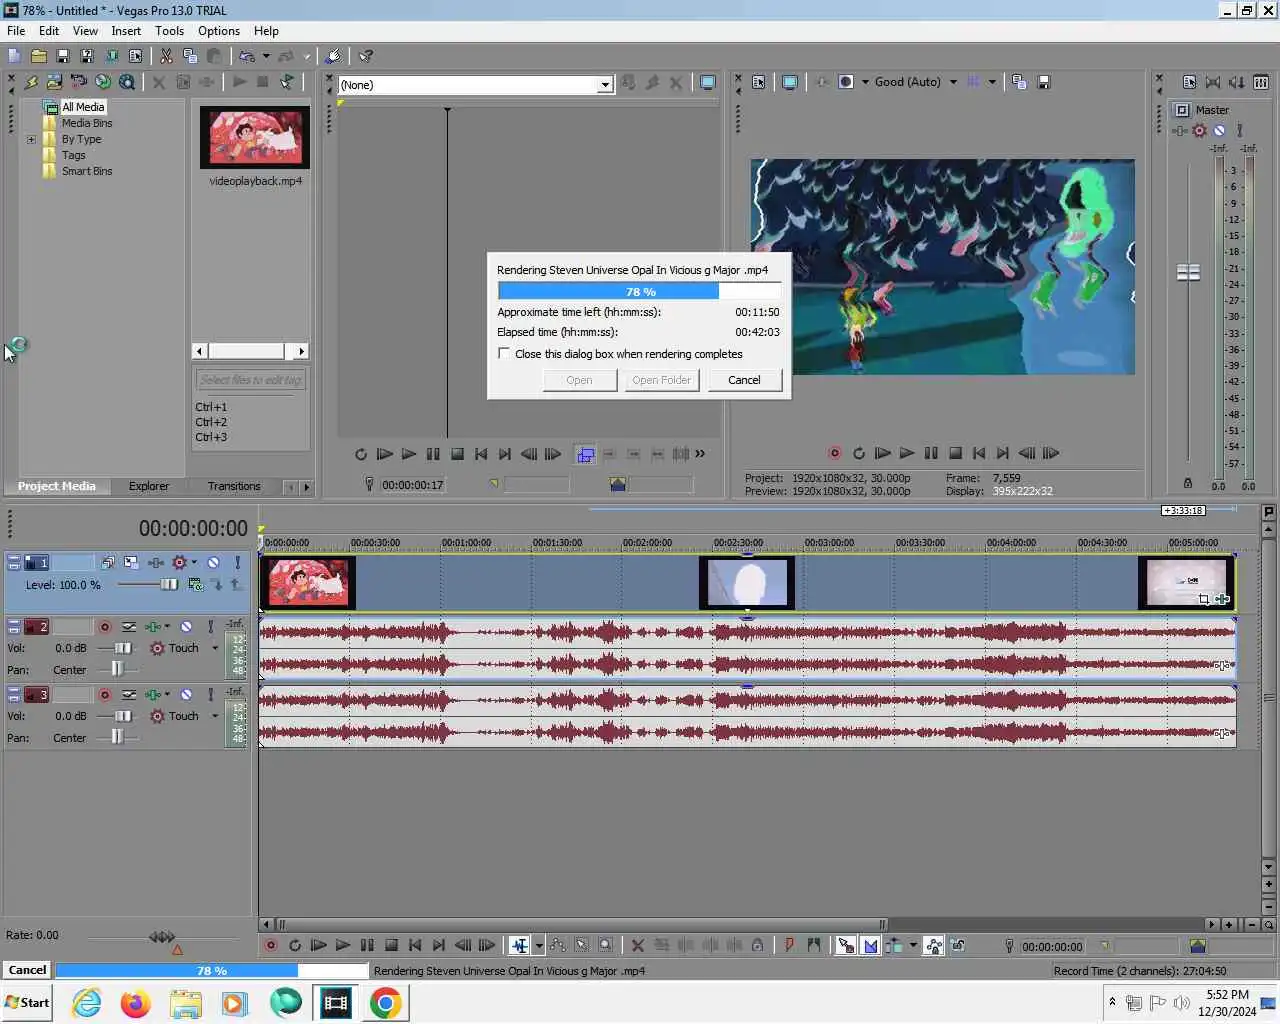Arm audio track 2 for record
Image resolution: width=1280 pixels, height=1024 pixels.
[104, 627]
